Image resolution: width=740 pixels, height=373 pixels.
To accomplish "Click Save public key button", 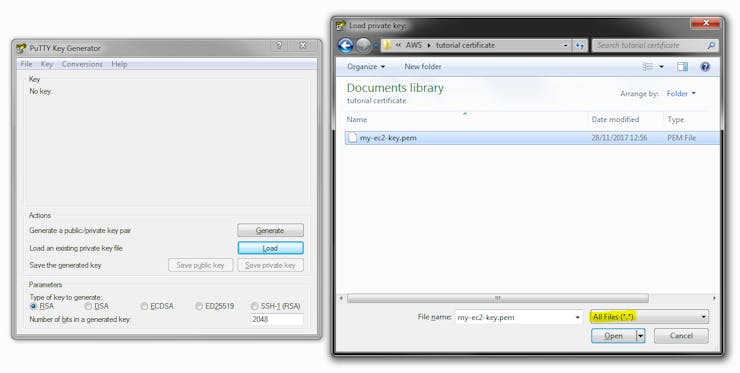I will point(201,265).
